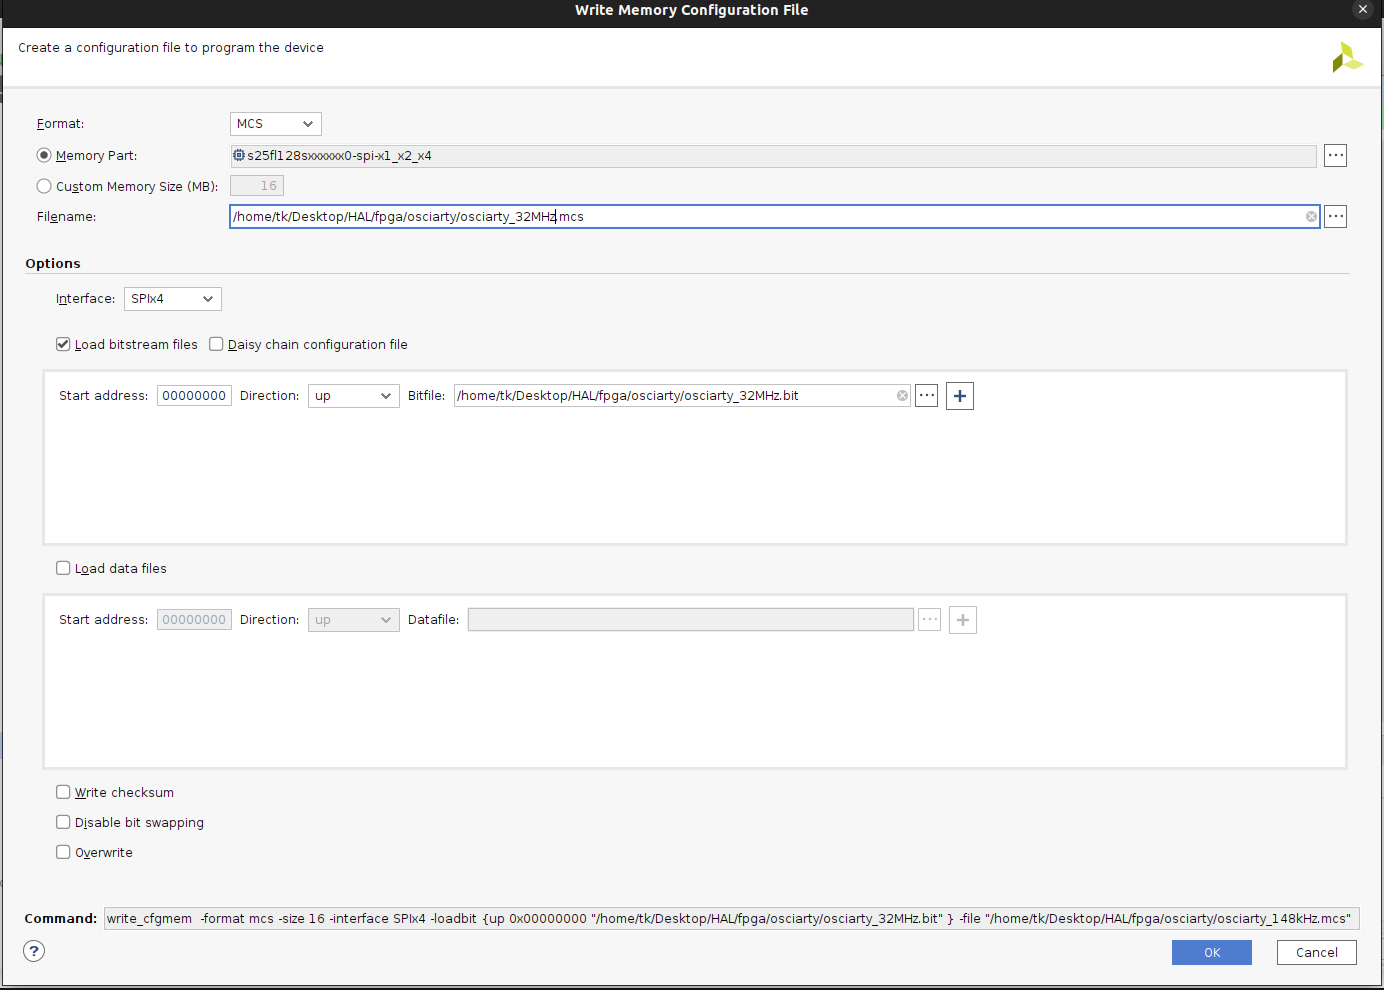Click into the bitfile Start address field
1384x990 pixels.
click(x=194, y=396)
